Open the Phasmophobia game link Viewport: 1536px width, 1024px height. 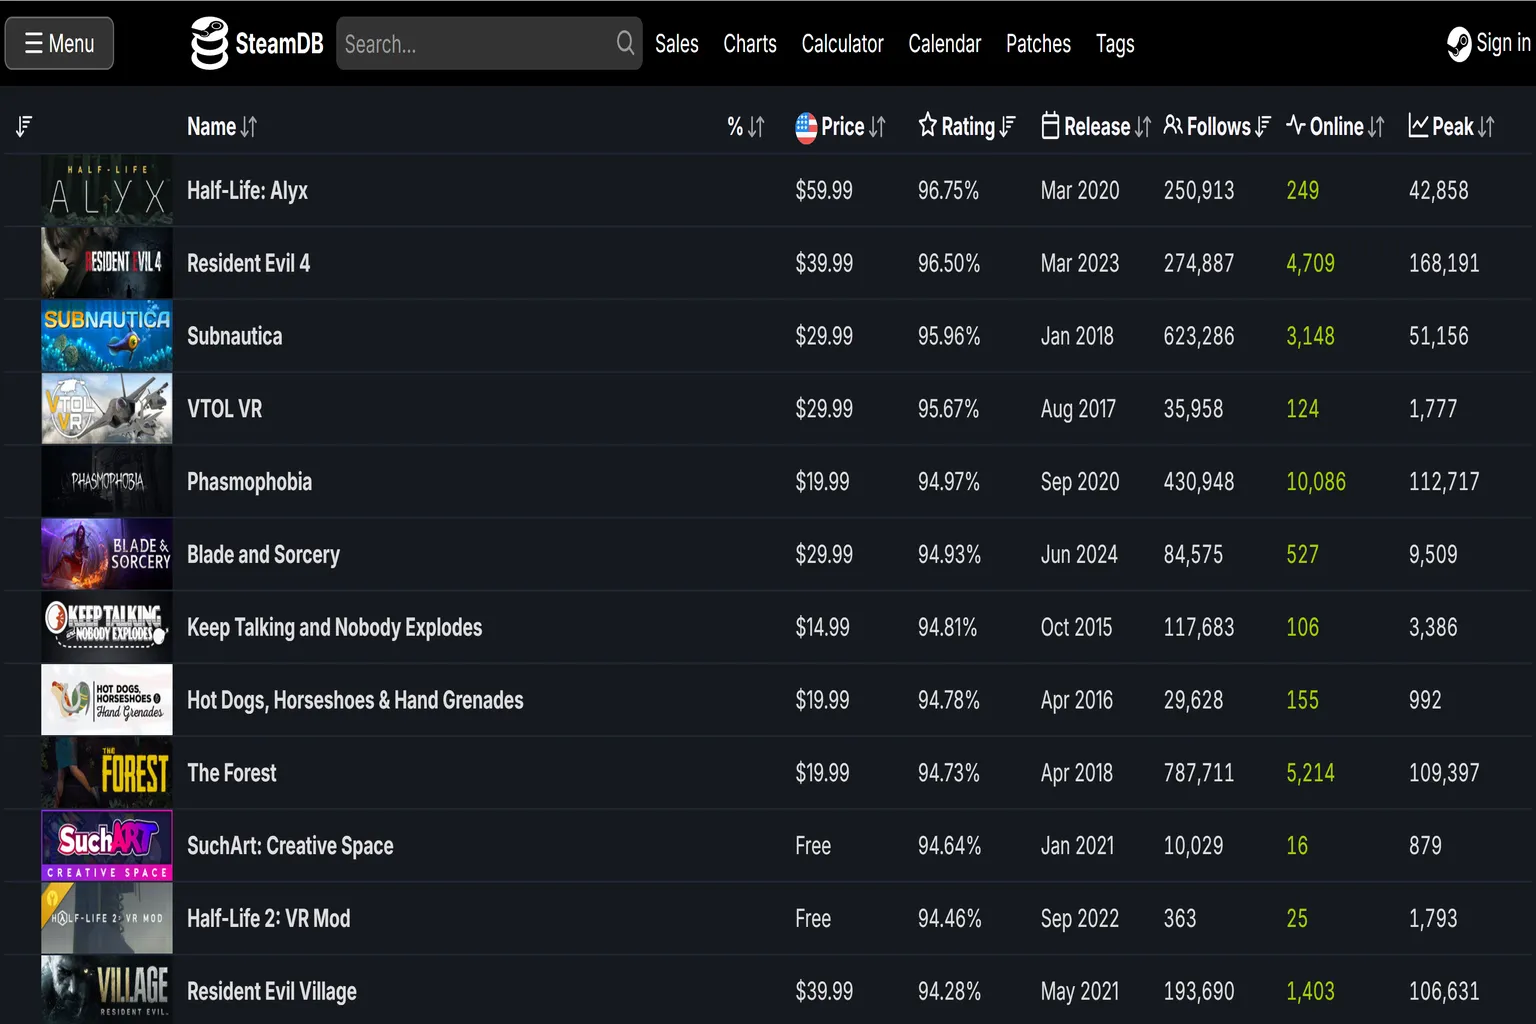click(x=249, y=483)
